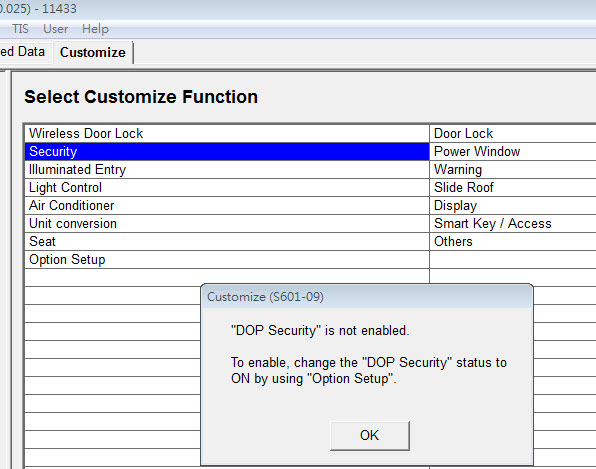Open the TIS menu
Image resolution: width=596 pixels, height=469 pixels.
(x=20, y=29)
